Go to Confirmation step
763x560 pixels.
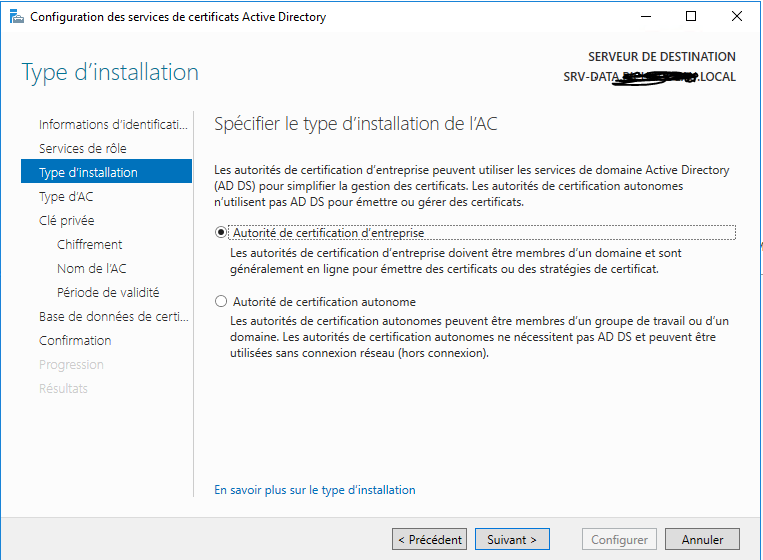point(75,341)
